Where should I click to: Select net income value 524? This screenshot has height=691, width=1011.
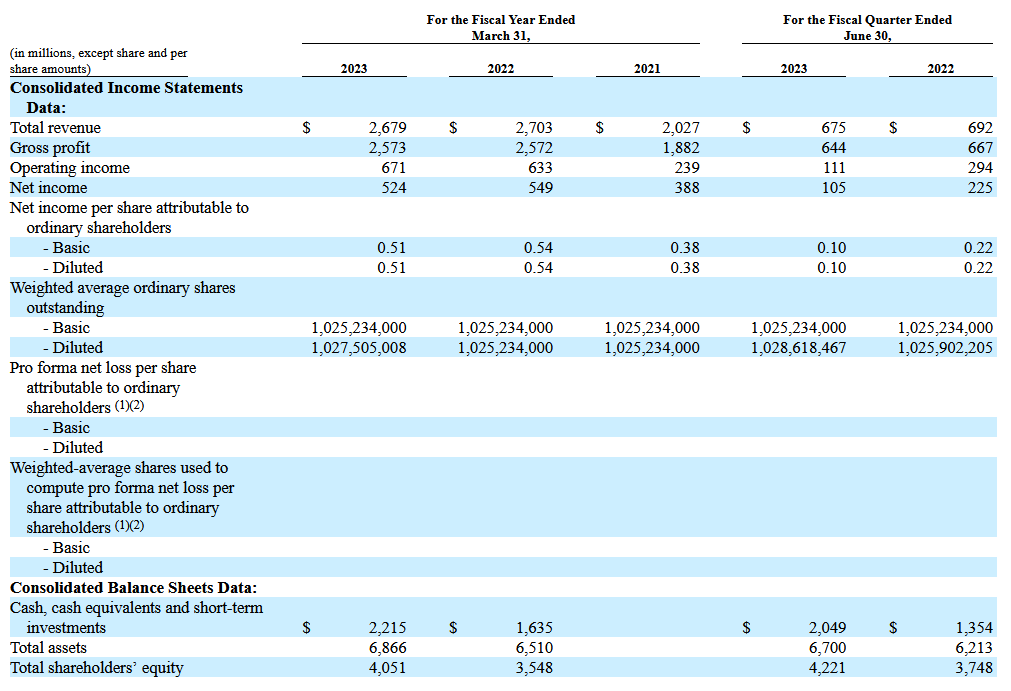click(393, 188)
